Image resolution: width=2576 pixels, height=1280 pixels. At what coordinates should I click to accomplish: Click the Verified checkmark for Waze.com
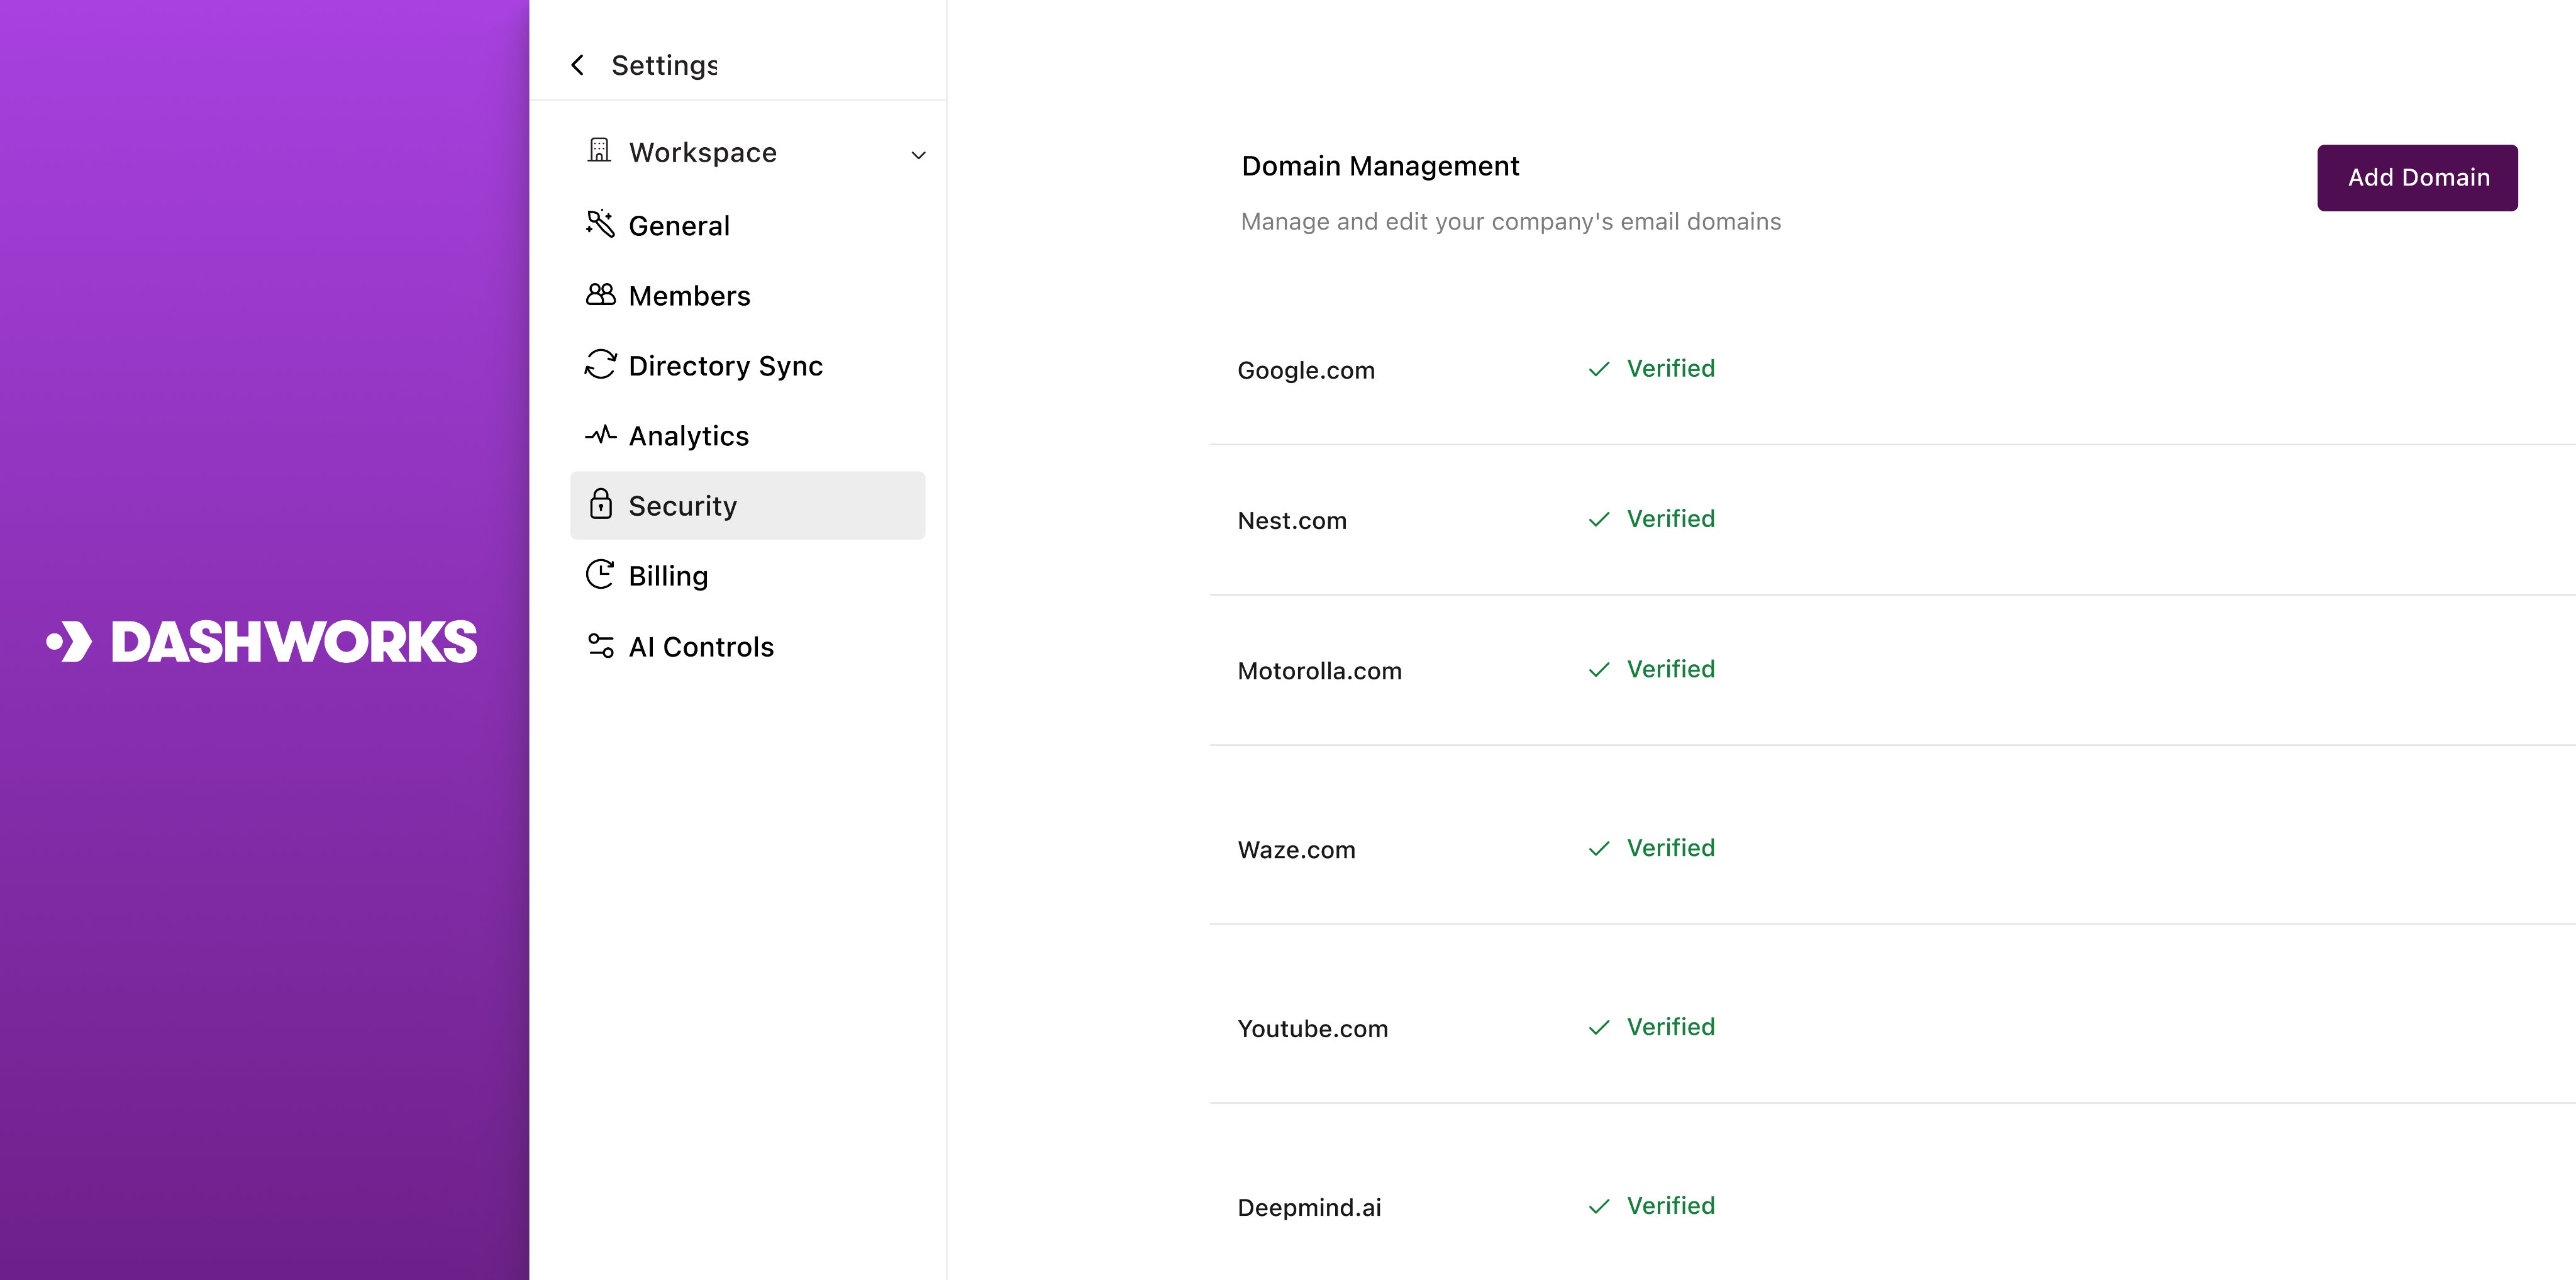click(1599, 848)
